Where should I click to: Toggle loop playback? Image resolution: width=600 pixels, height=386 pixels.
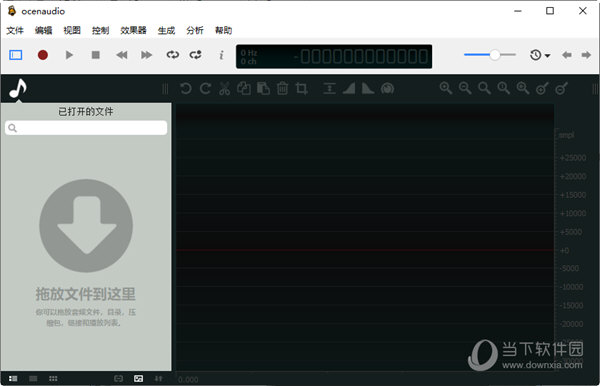173,55
